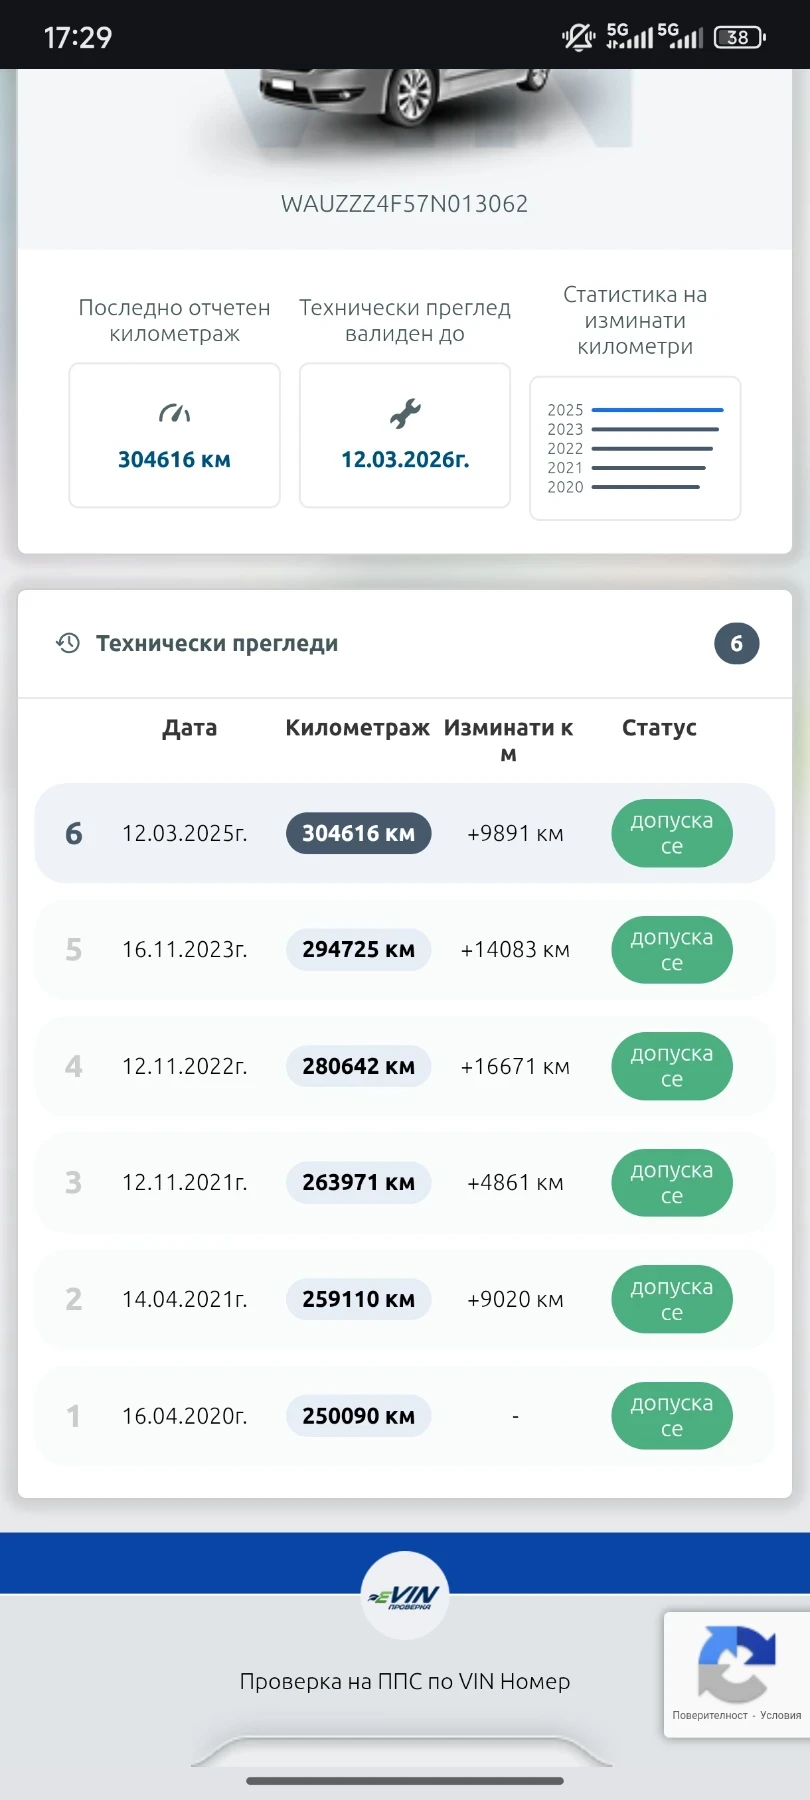Tap the wrench icon for inspection validity

(x=405, y=413)
